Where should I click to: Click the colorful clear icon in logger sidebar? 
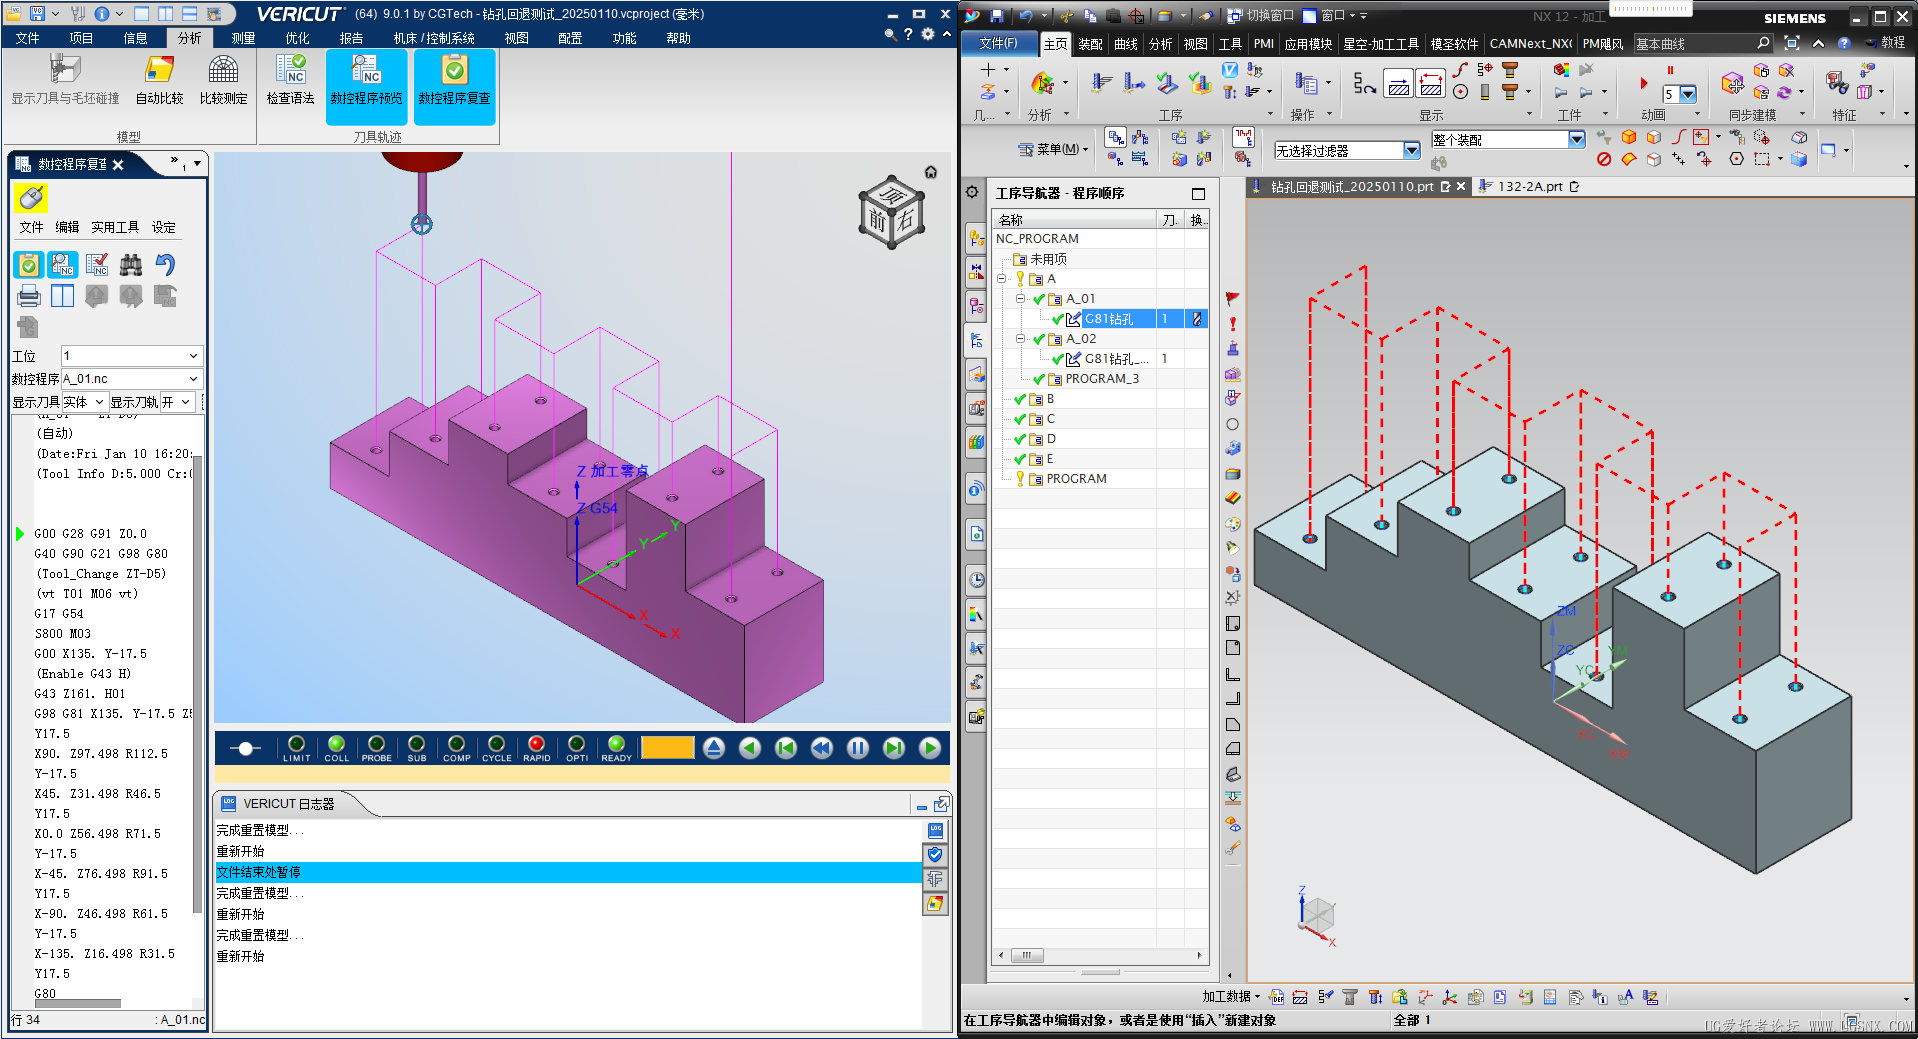click(x=936, y=904)
